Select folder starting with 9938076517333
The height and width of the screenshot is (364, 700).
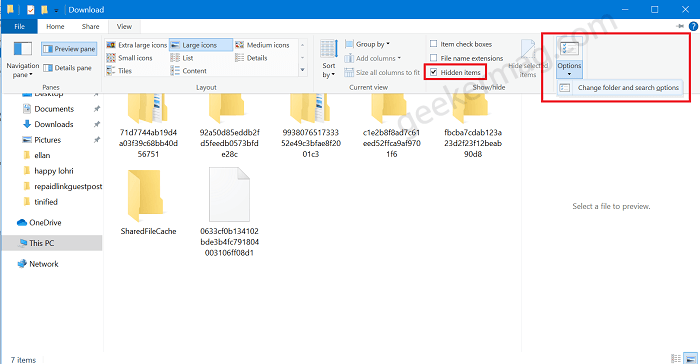tap(311, 126)
